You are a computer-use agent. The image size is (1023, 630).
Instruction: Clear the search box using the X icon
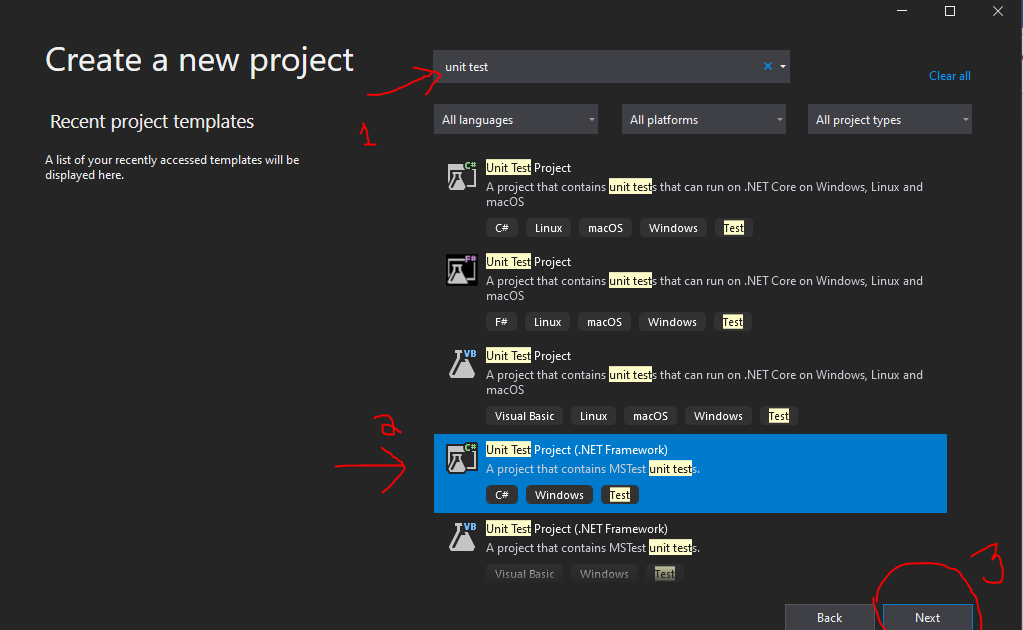pyautogui.click(x=766, y=66)
